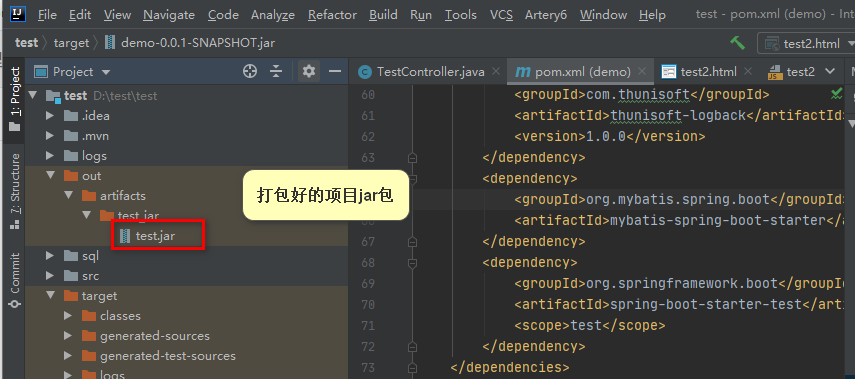Open Project panel settings gear
Image resolution: width=855 pixels, height=379 pixels.
click(x=309, y=71)
